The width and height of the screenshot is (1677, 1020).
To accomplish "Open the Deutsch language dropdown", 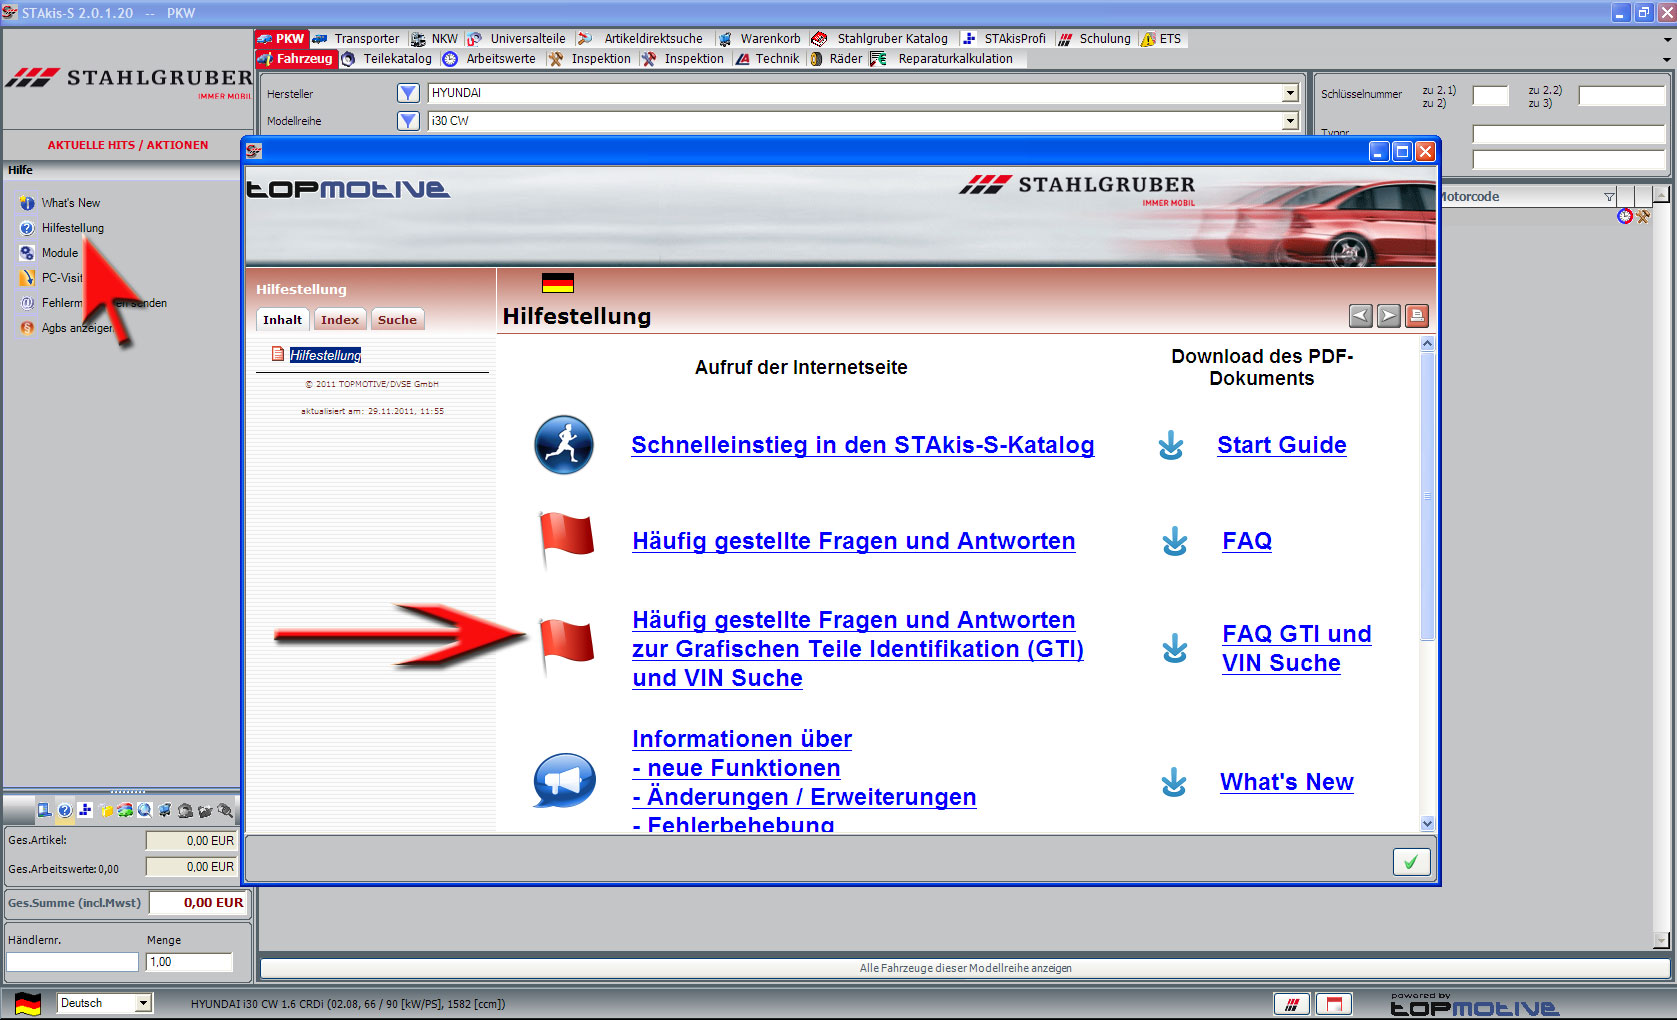I will tap(144, 1003).
